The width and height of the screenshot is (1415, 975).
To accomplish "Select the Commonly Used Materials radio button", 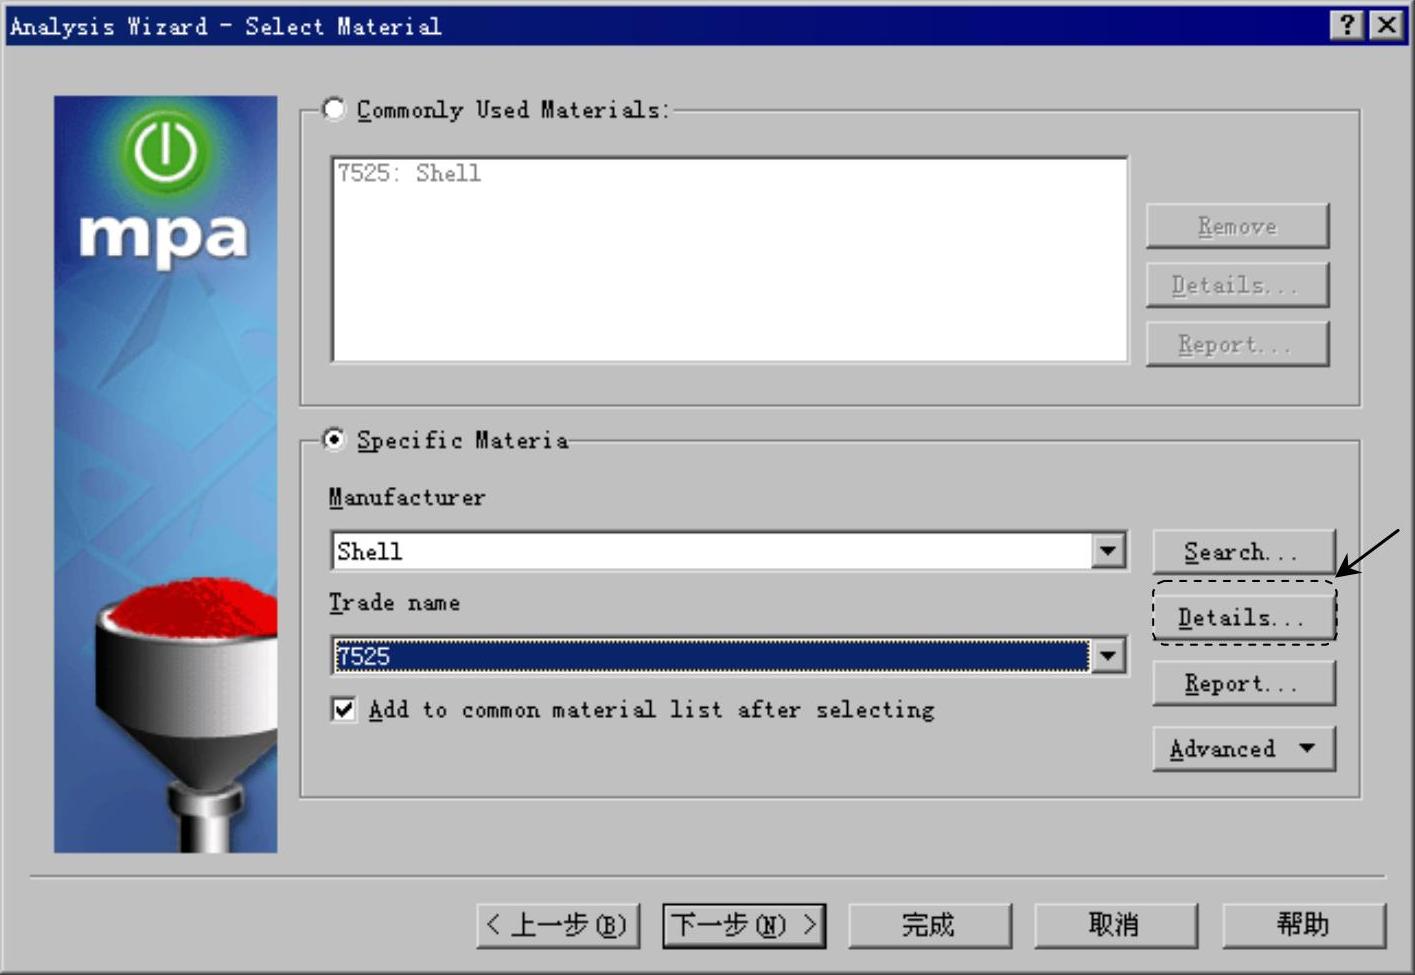I will pos(333,109).
